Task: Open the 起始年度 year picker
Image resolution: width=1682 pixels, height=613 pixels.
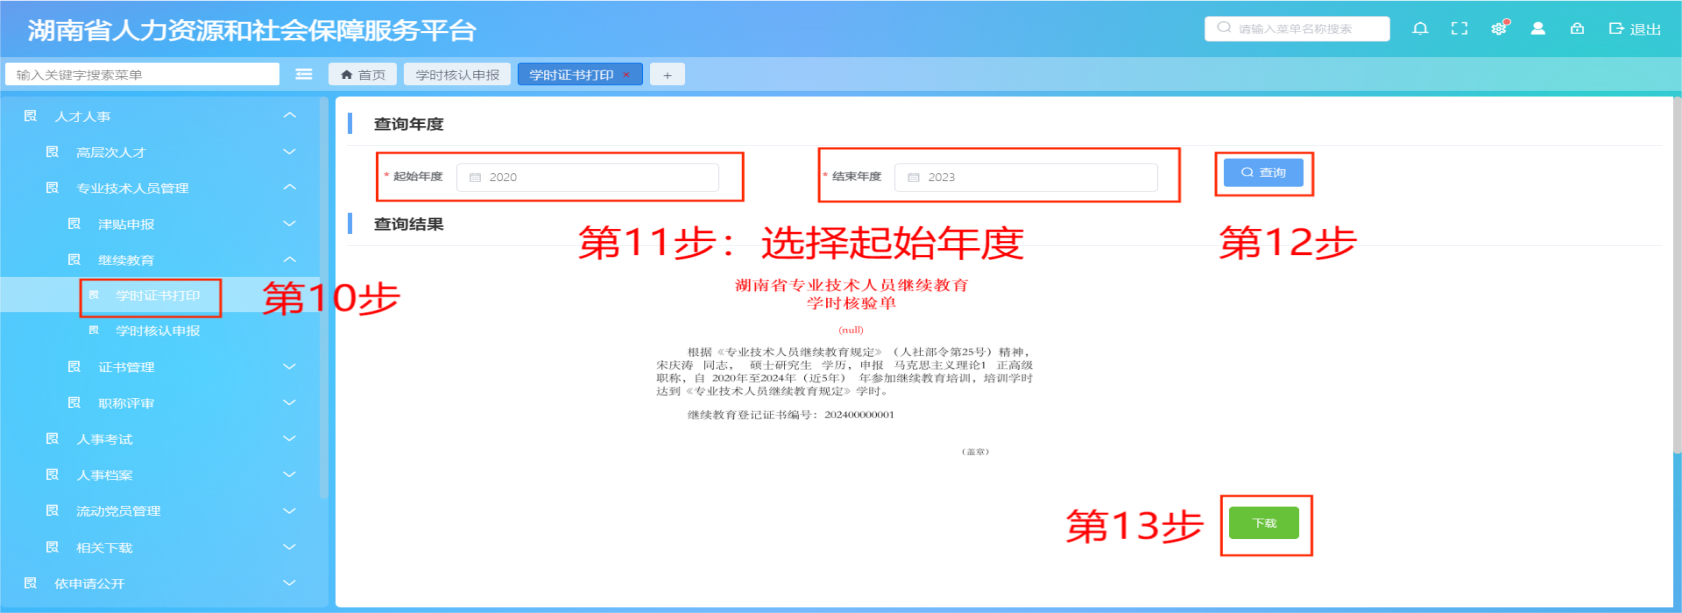Action: 588,177
